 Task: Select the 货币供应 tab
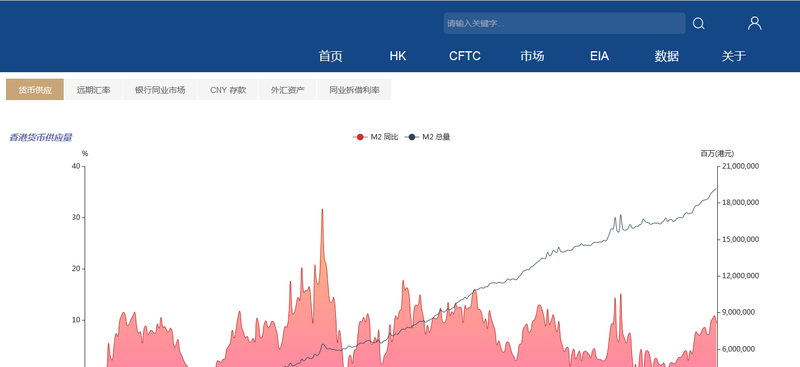(x=35, y=90)
